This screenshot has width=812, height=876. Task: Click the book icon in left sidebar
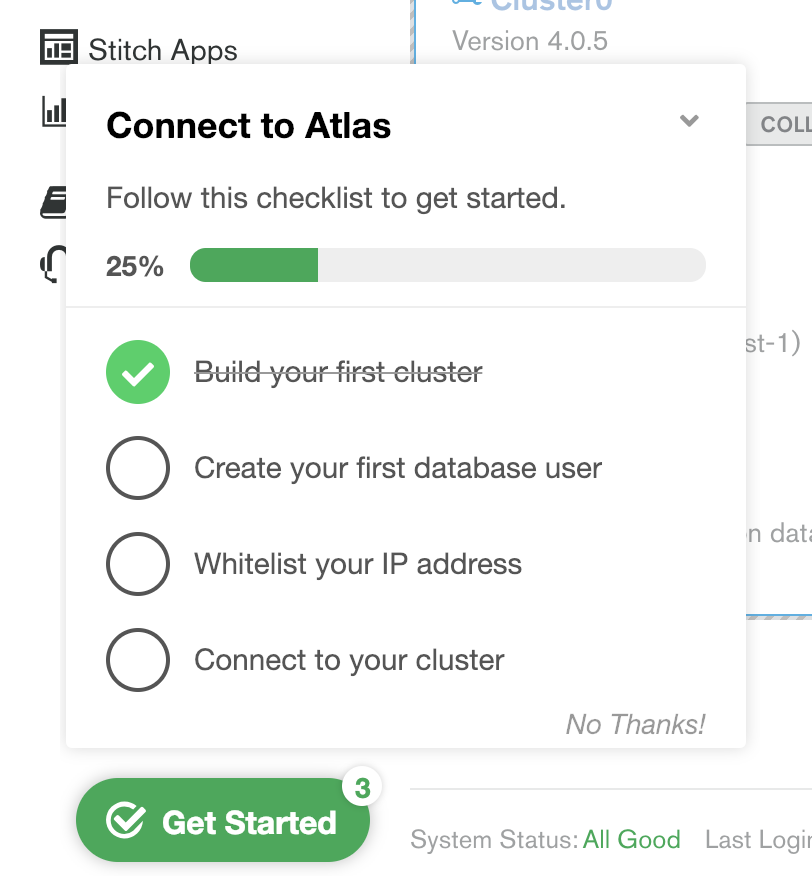coord(53,204)
